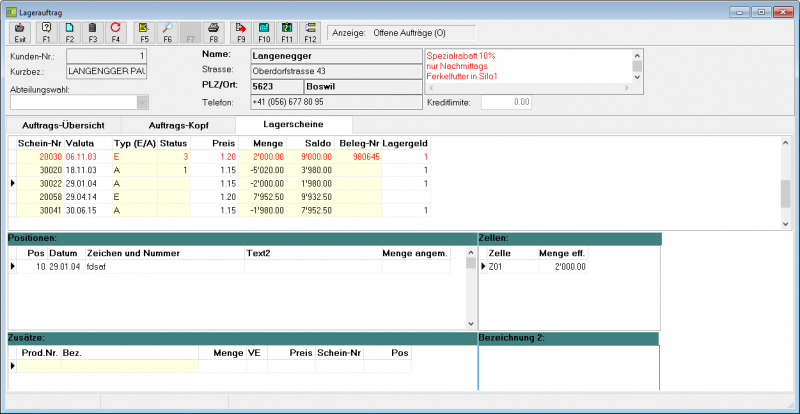Click the Kreditlimite input field

click(x=507, y=102)
